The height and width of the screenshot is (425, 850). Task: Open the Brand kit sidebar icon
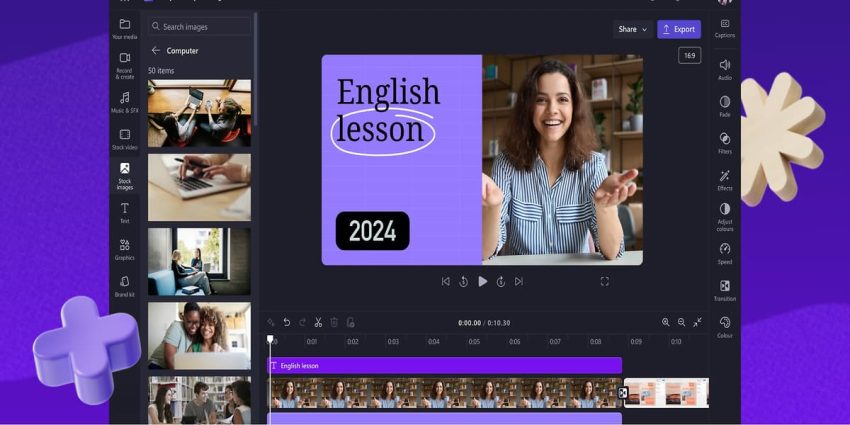[125, 286]
